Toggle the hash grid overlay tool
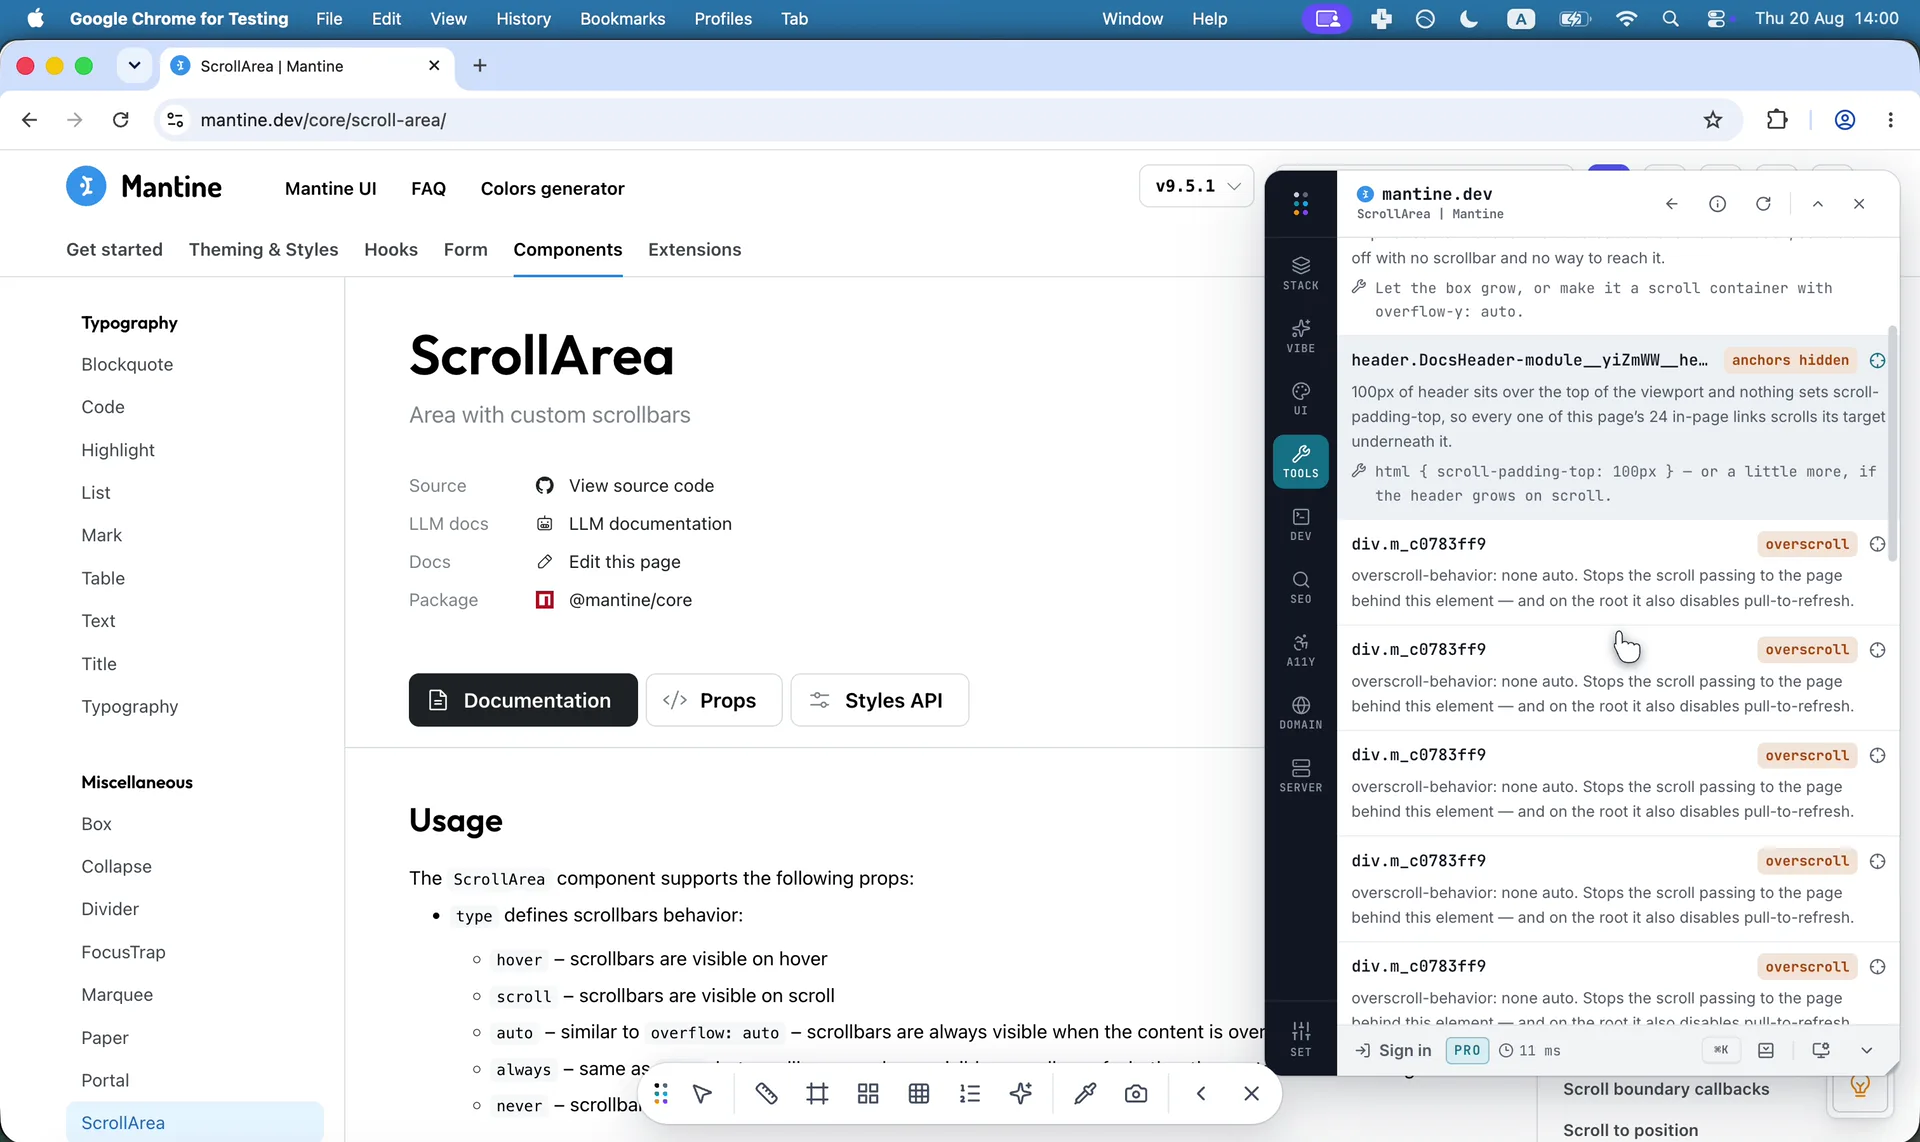The image size is (1920, 1142). [817, 1094]
